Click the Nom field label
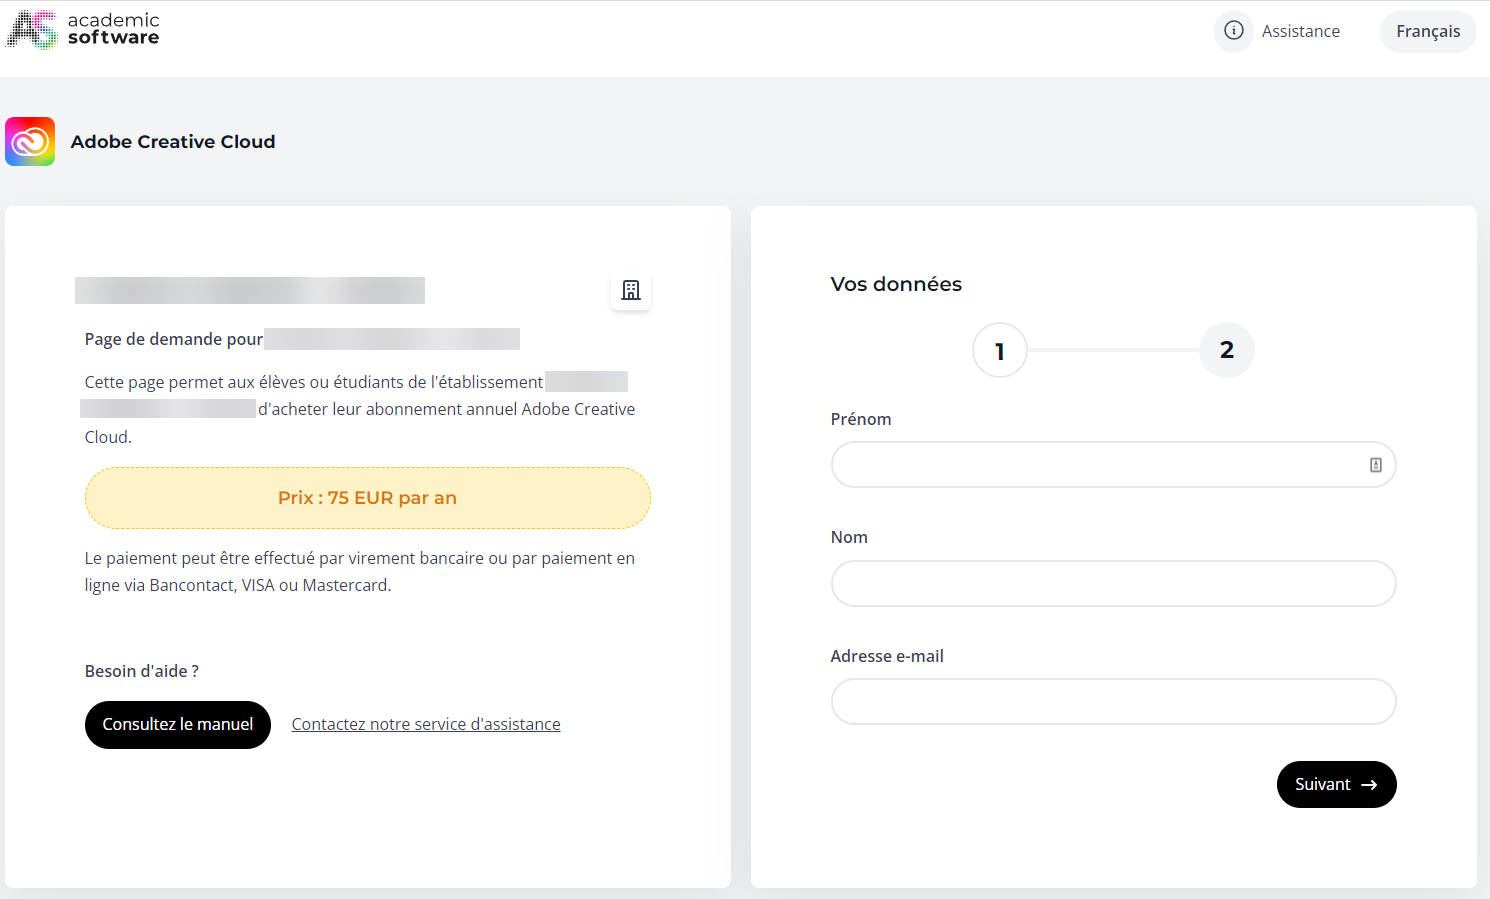 [x=849, y=537]
